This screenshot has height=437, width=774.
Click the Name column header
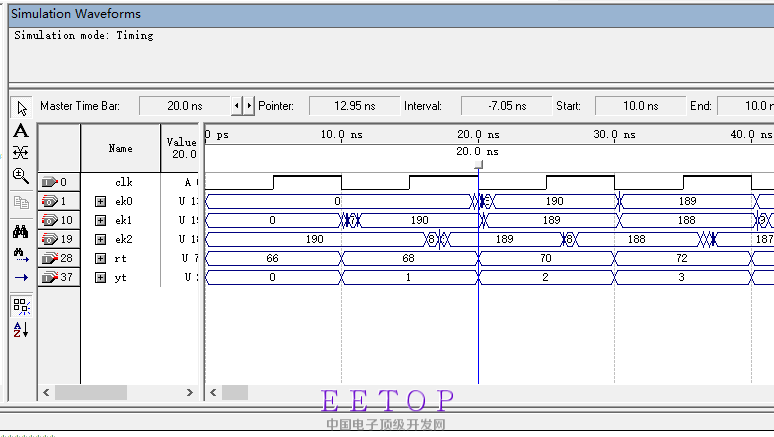[x=120, y=148]
